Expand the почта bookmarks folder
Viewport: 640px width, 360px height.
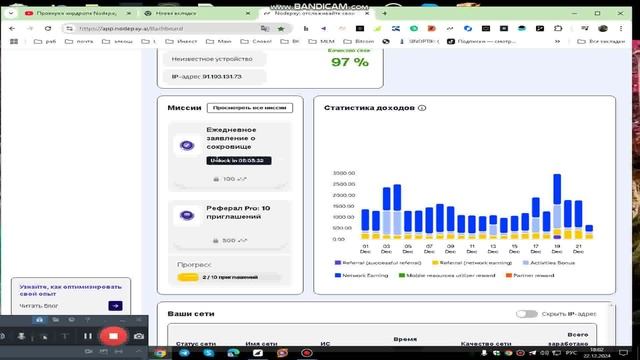[x=79, y=41]
